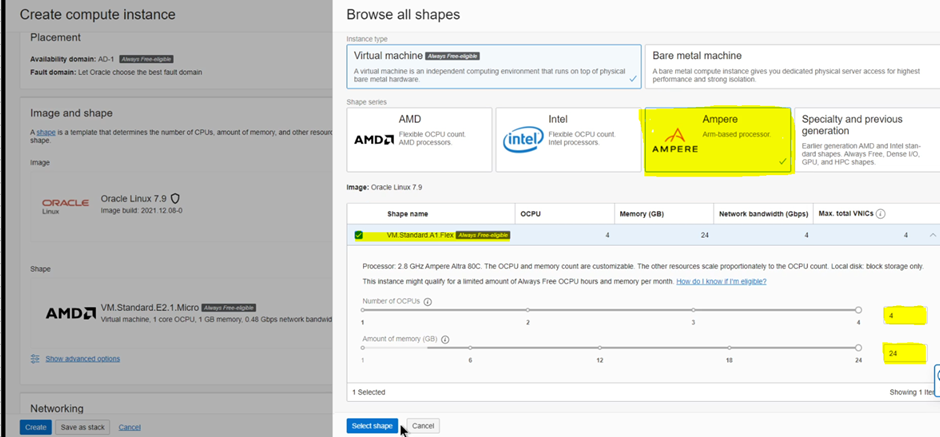This screenshot has height=437, width=940.
Task: Open How do I know if I'm eligible link
Action: pos(721,281)
